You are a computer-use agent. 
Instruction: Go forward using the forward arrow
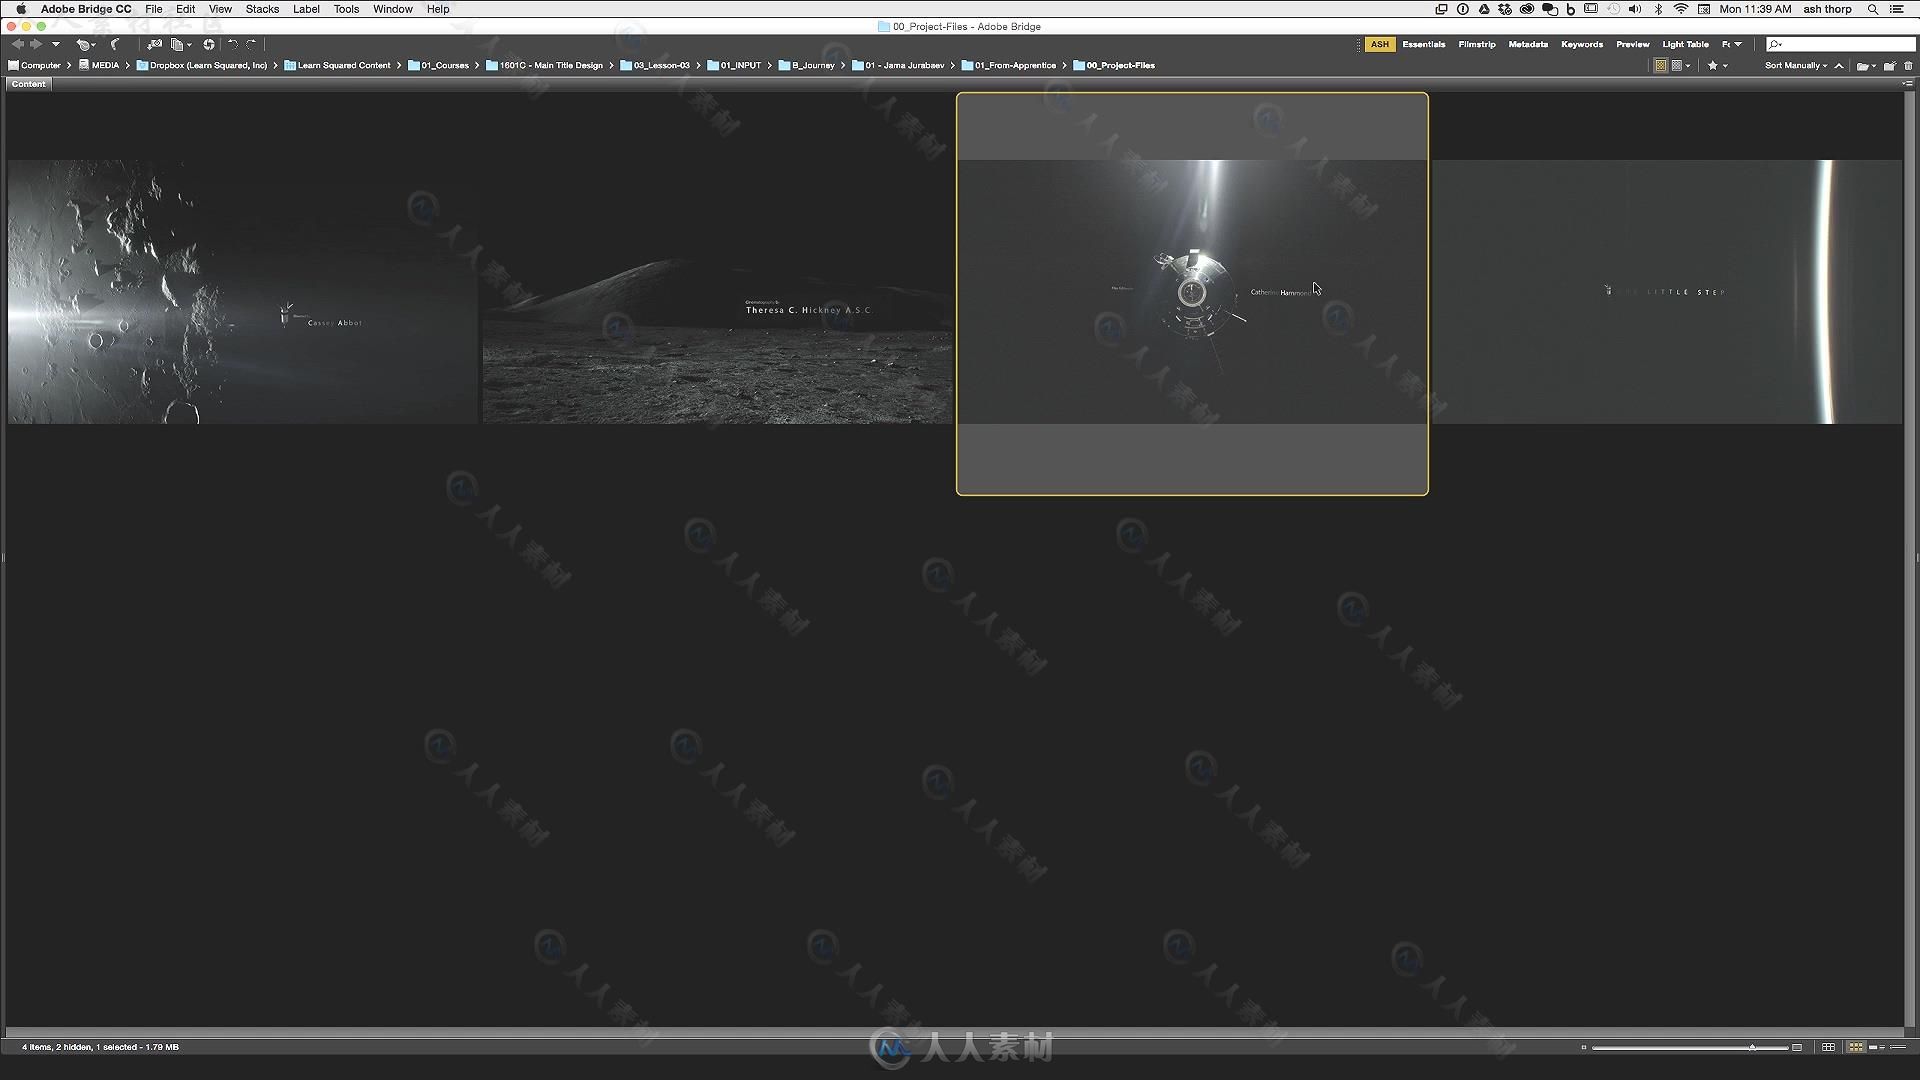[36, 44]
